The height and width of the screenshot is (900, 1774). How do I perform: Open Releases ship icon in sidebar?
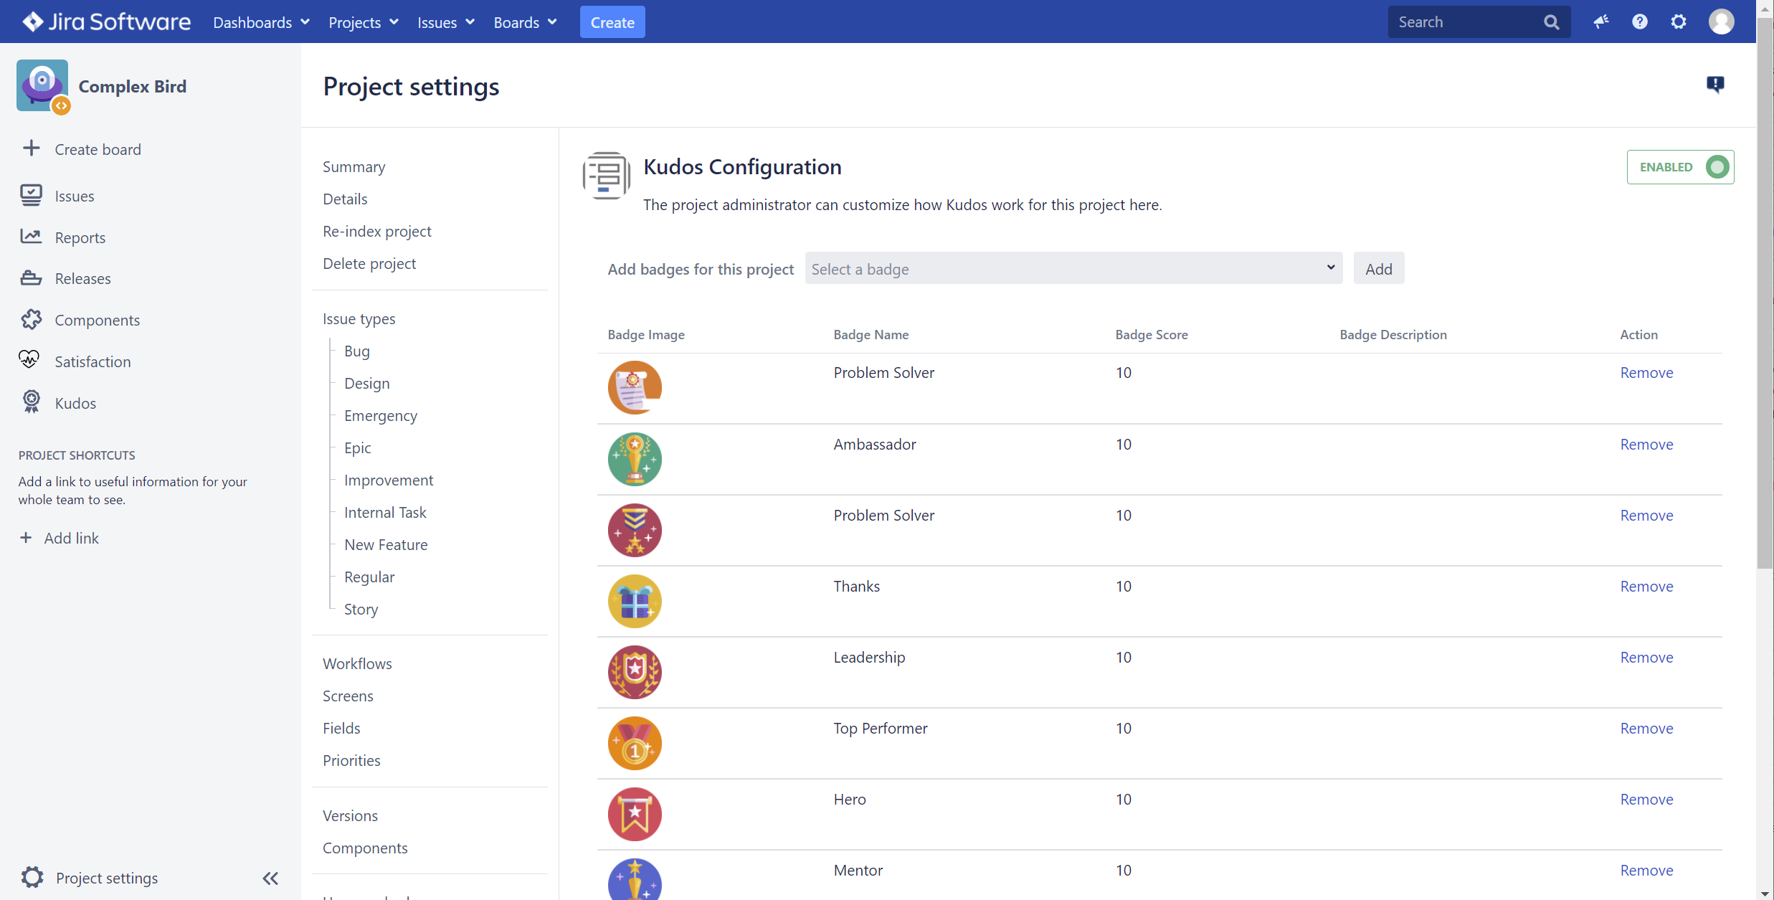(31, 278)
